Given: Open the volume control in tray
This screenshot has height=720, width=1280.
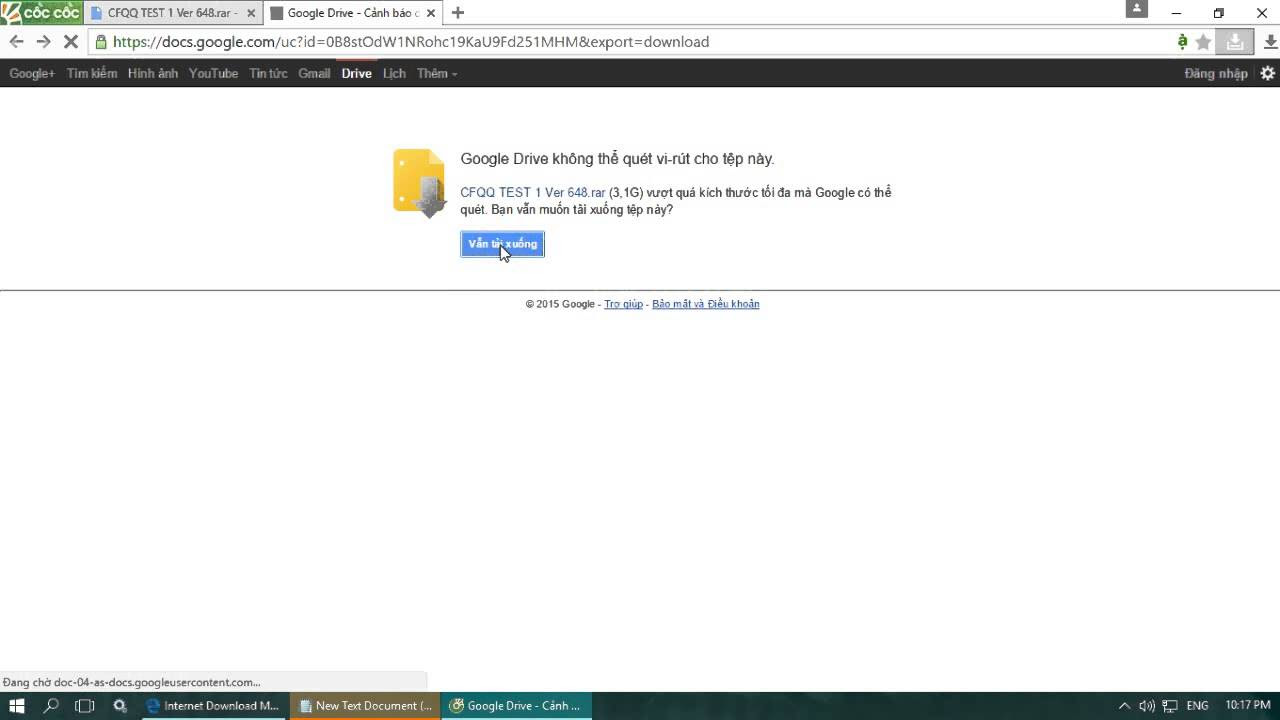Looking at the screenshot, I should tap(1147, 706).
